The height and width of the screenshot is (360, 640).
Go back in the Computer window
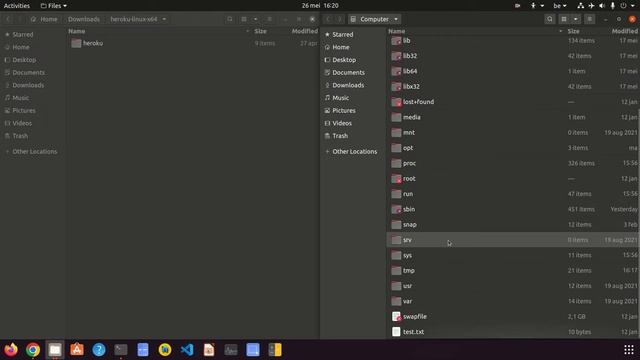pyautogui.click(x=328, y=19)
